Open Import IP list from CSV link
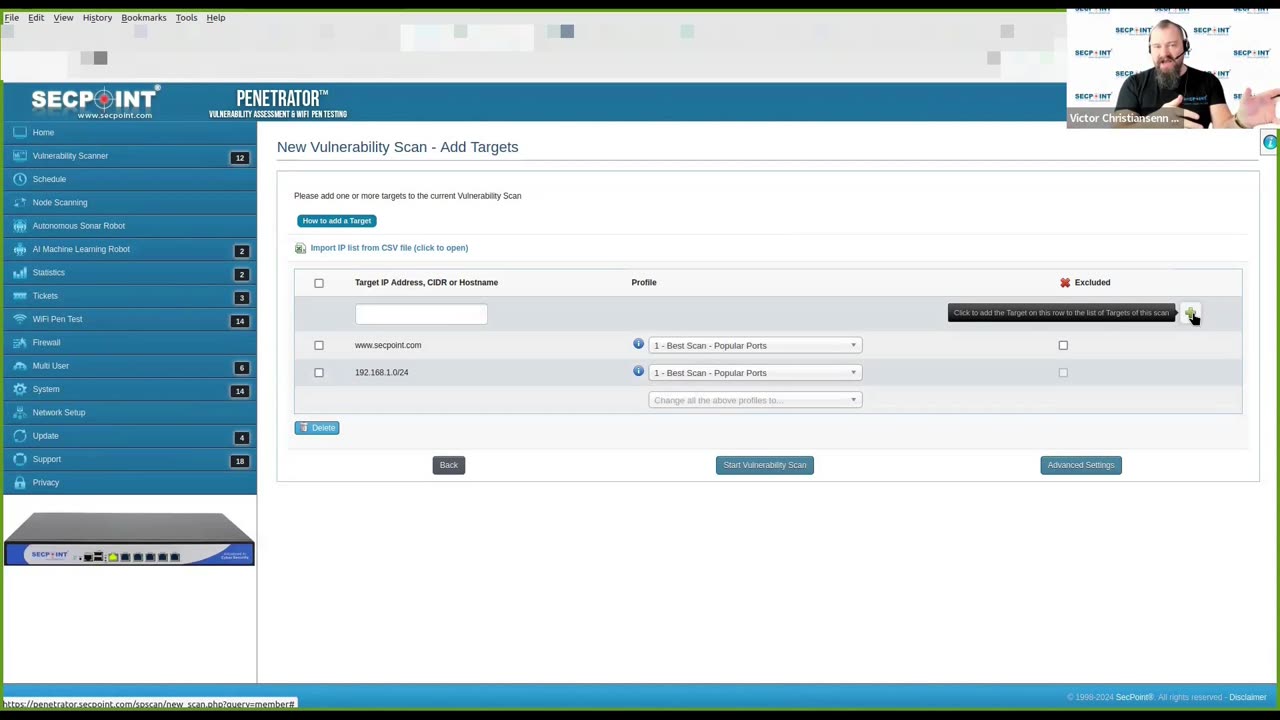1280x720 pixels. point(389,248)
